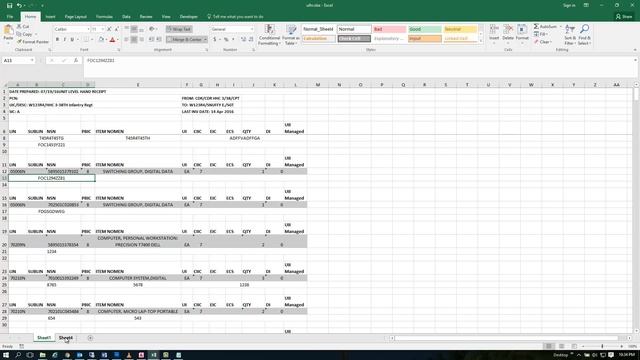Click the Increase Decimal icon

243,40
